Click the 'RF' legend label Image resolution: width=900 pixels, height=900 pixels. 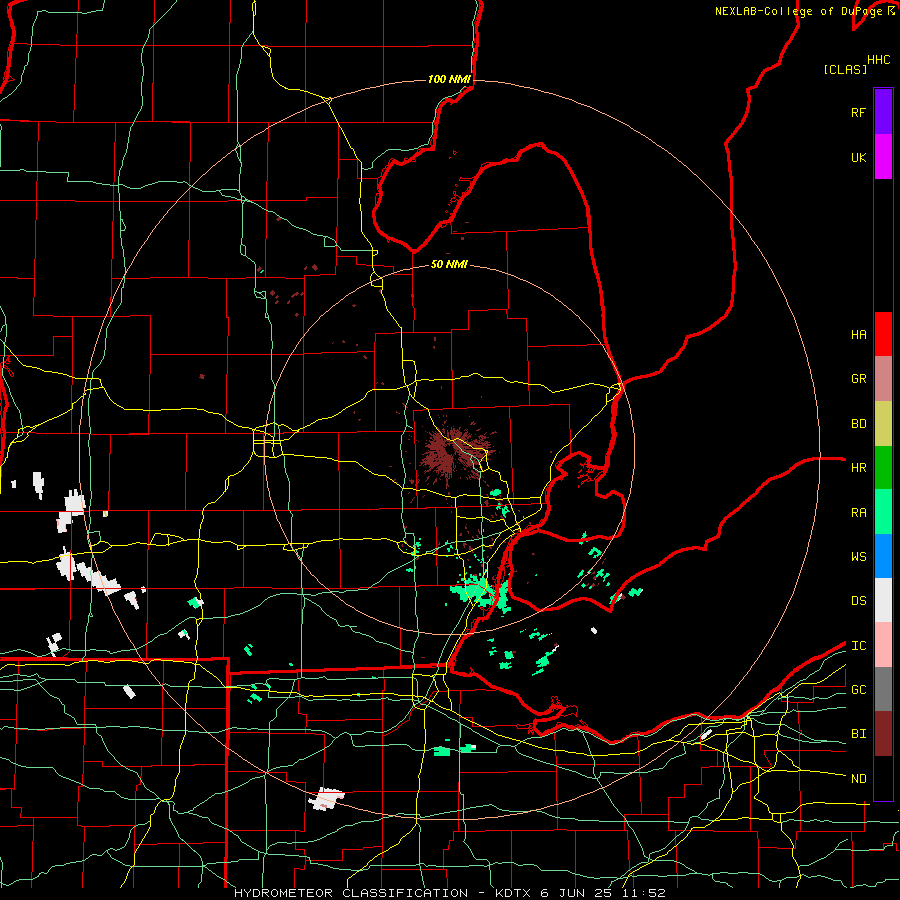click(x=858, y=112)
